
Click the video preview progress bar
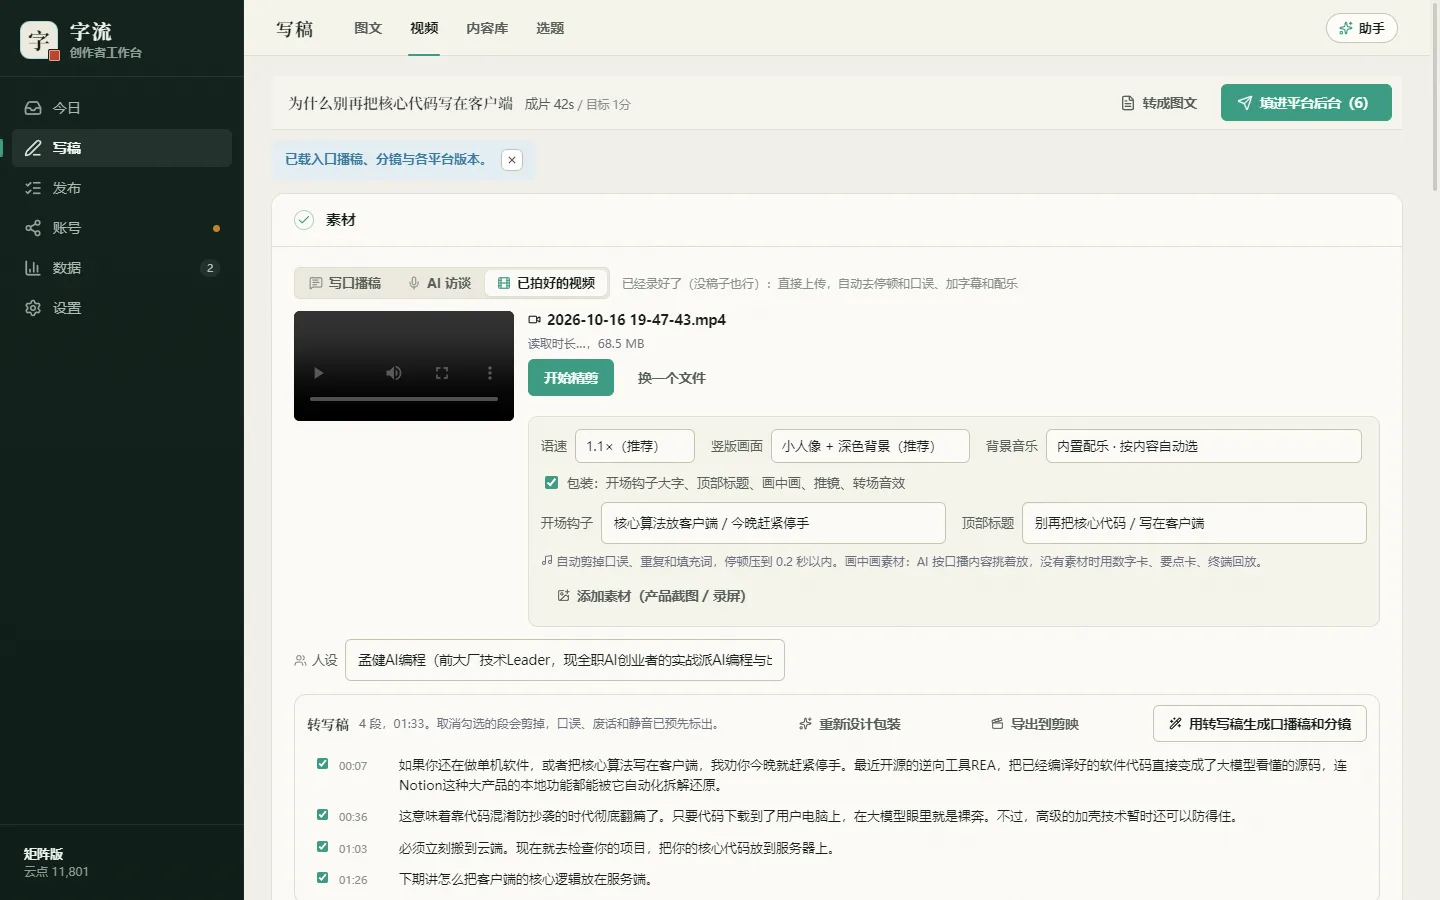point(404,399)
